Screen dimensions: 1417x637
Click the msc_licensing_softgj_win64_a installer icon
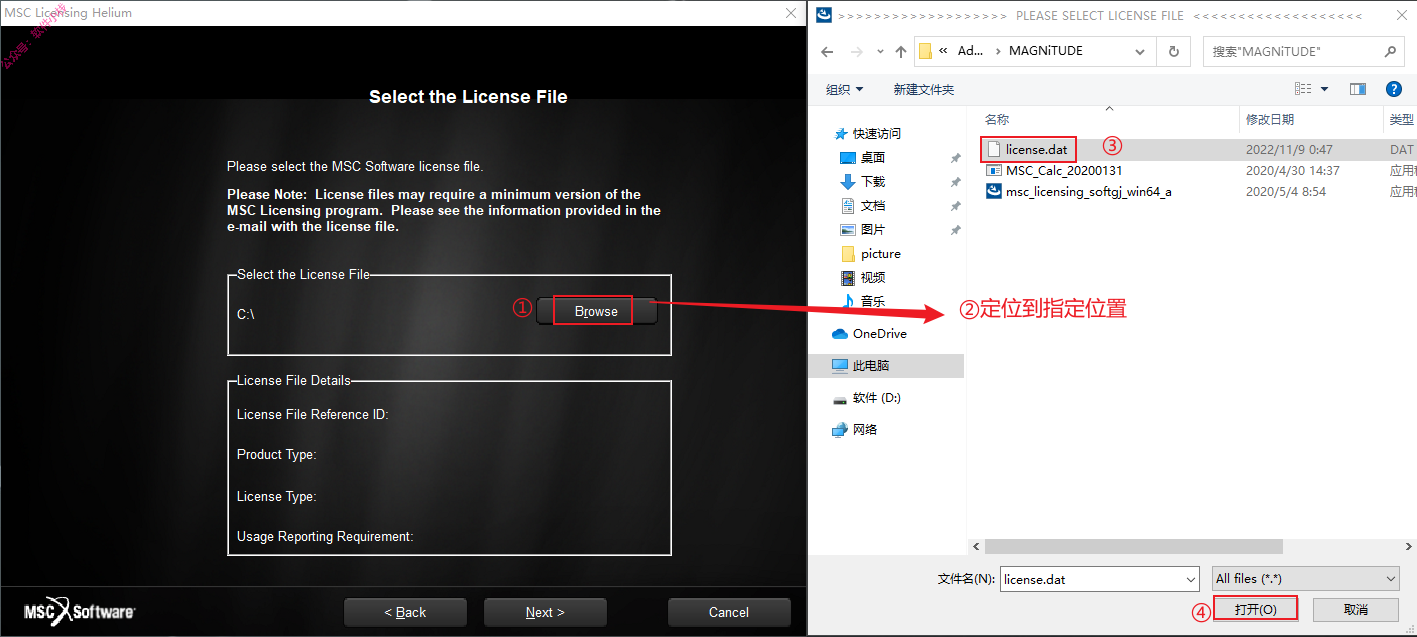tap(994, 192)
